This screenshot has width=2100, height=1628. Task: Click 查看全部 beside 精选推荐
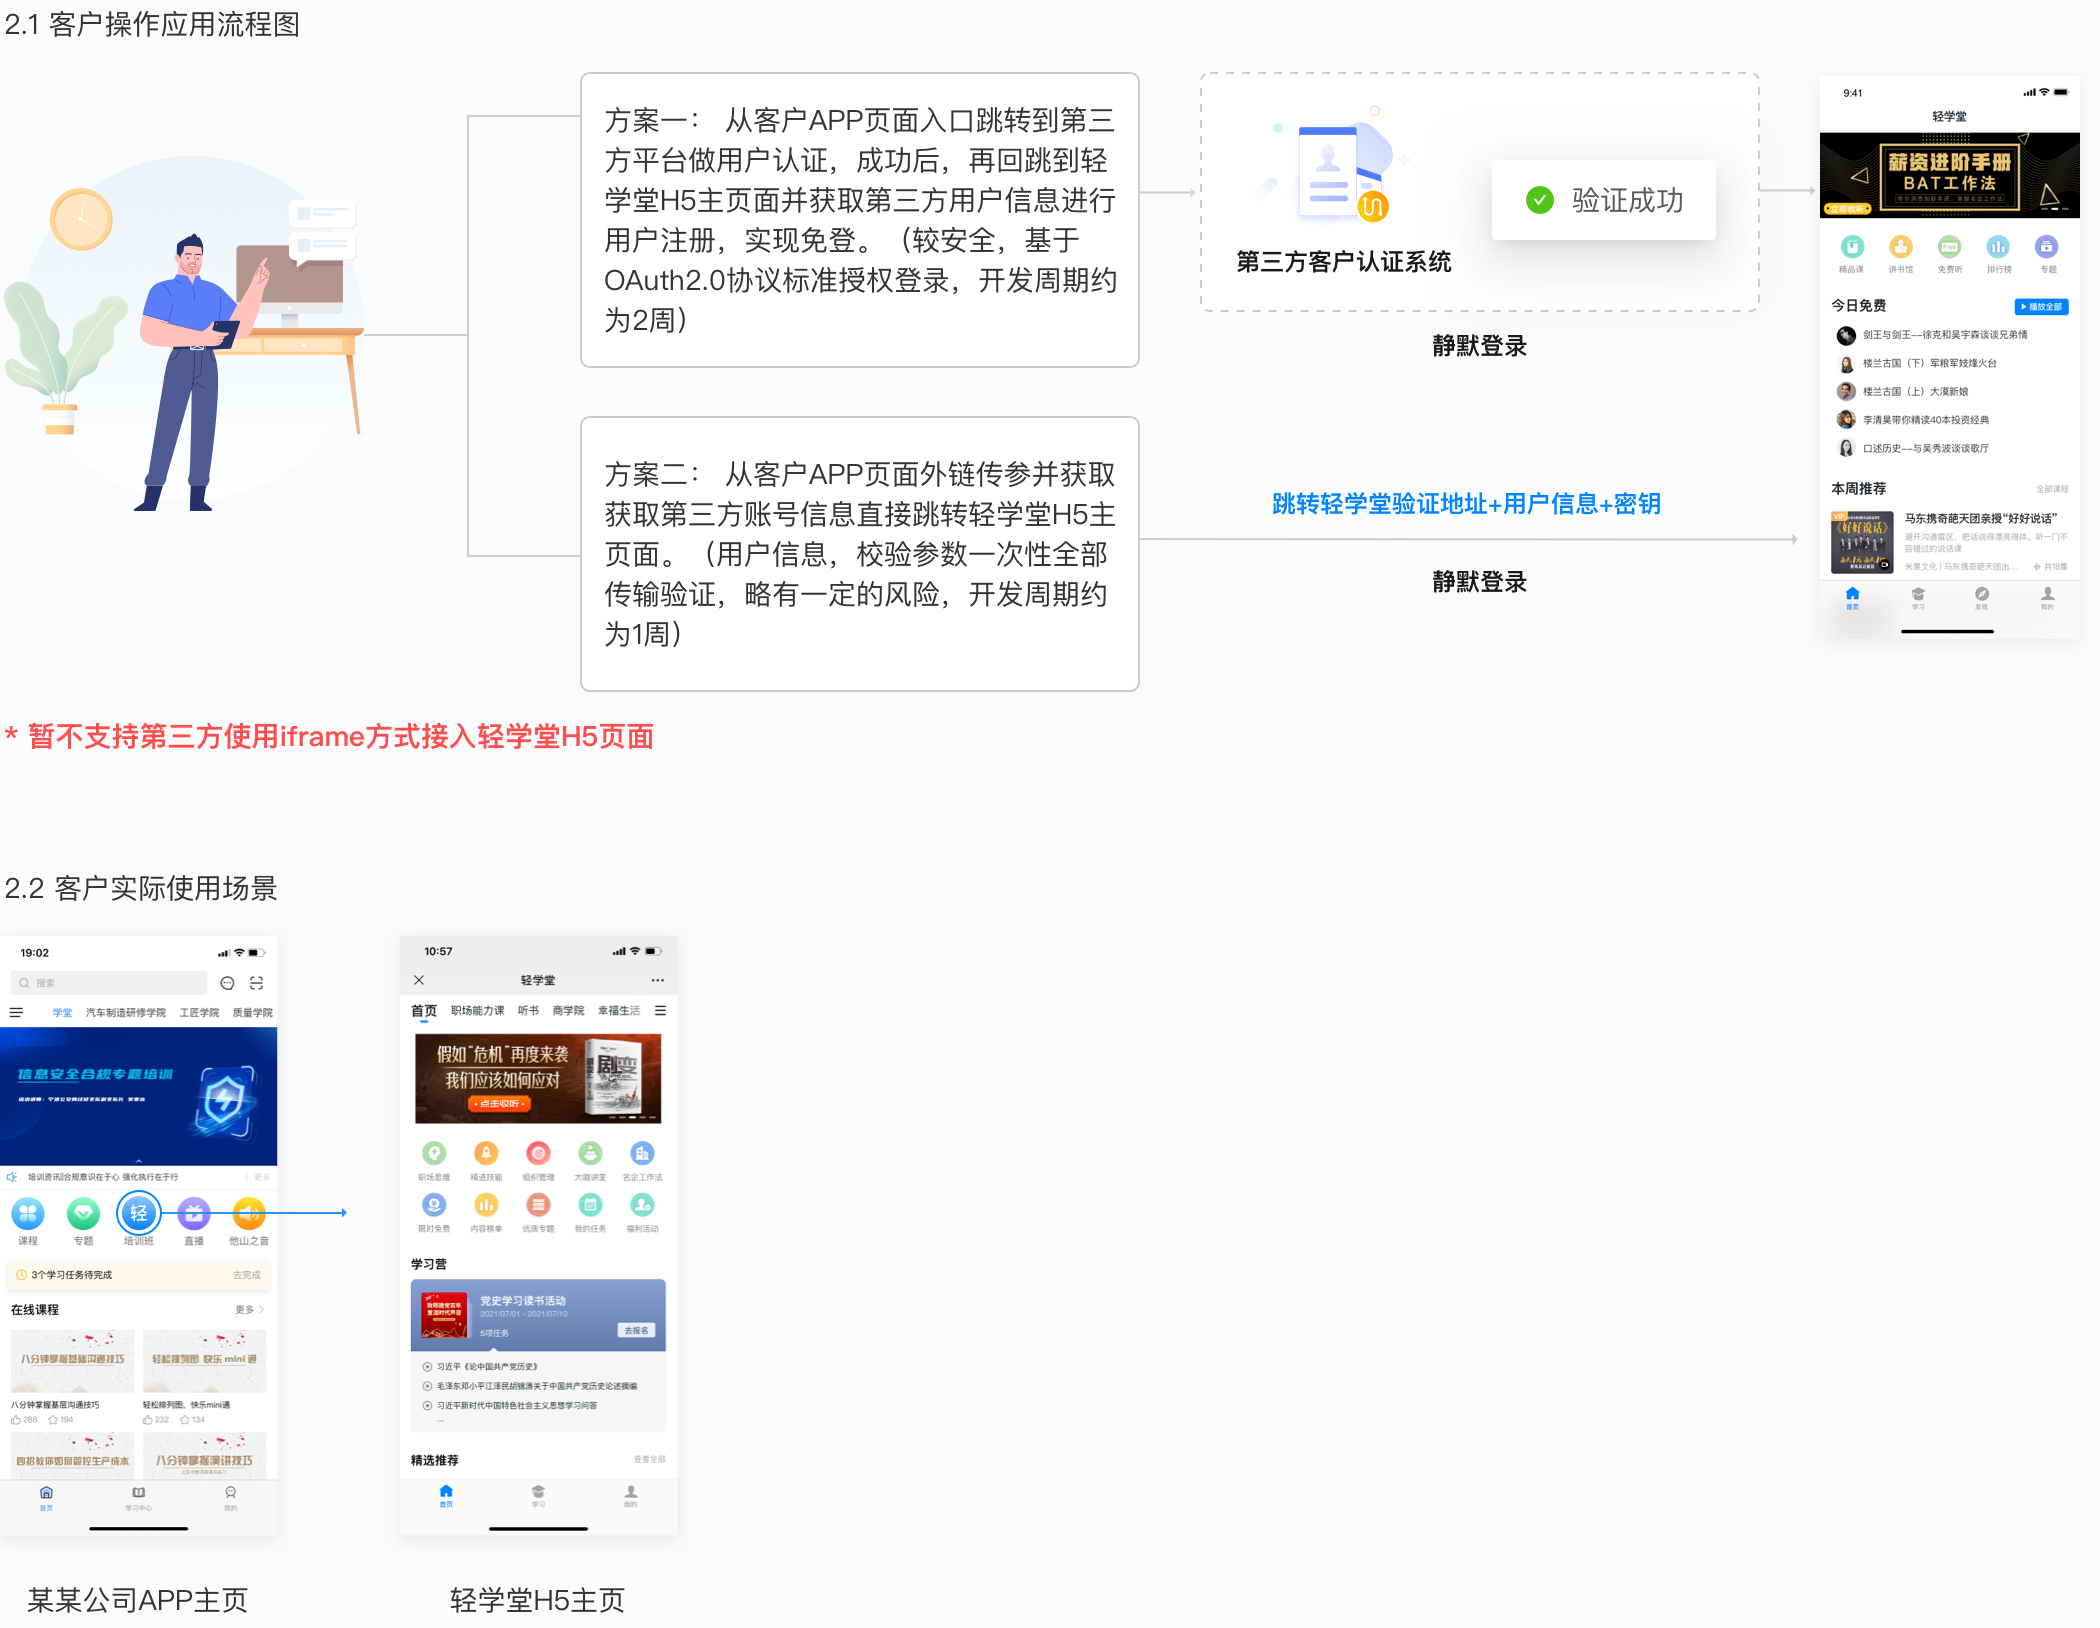(649, 1460)
